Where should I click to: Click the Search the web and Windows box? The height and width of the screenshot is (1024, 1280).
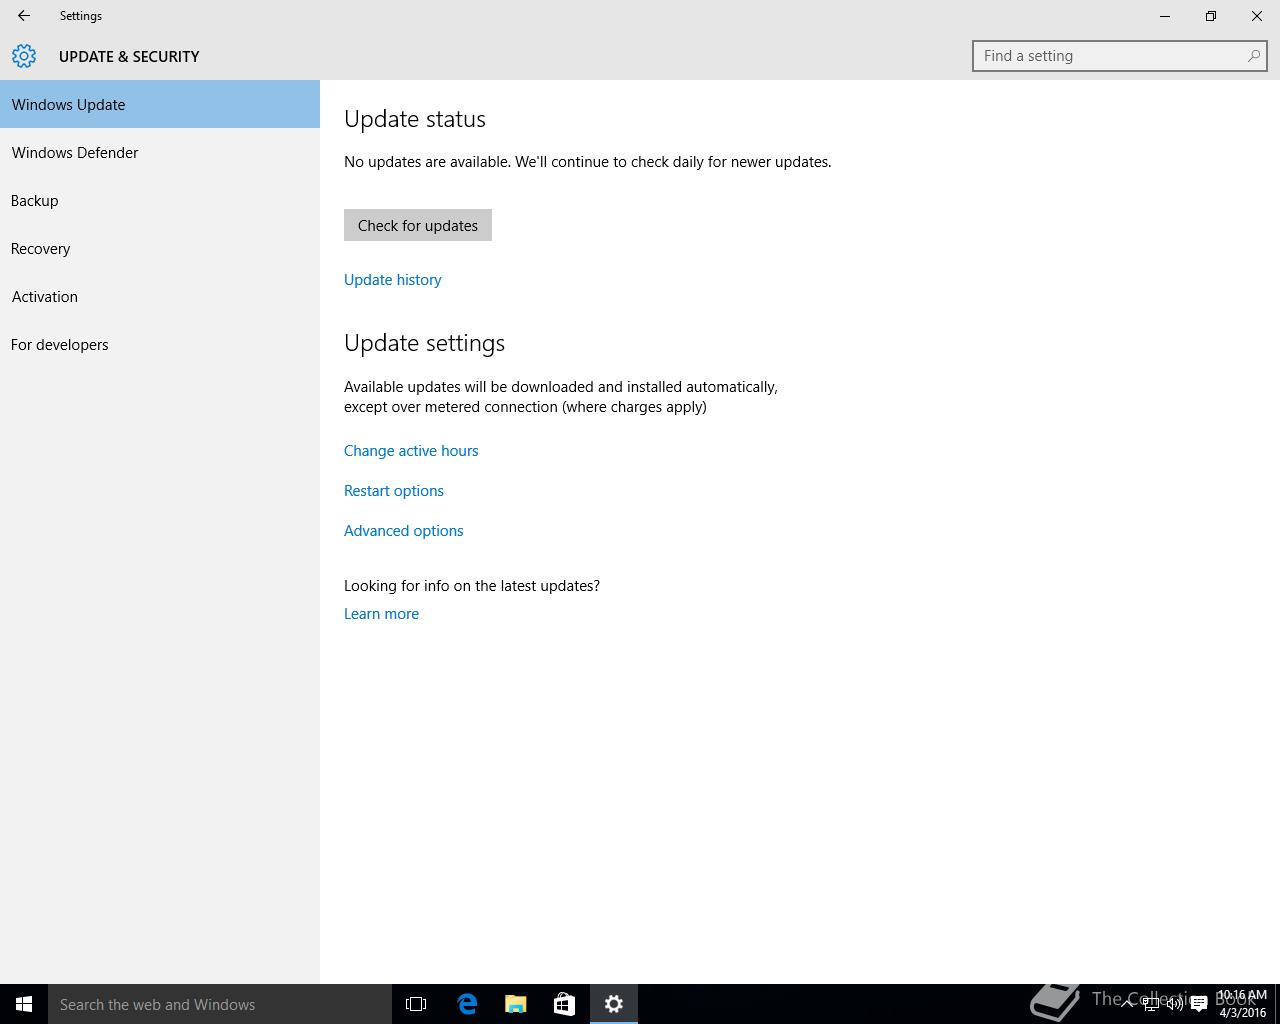coord(220,1004)
